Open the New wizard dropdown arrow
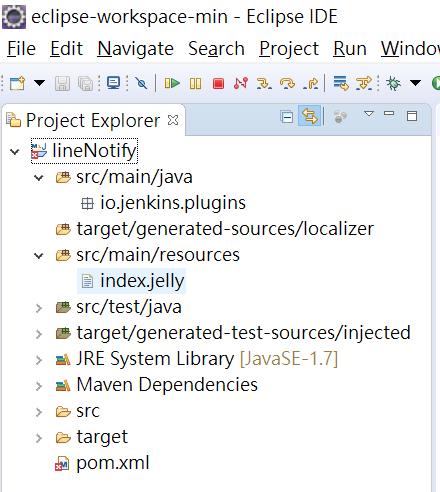The image size is (440, 492). (x=40, y=83)
